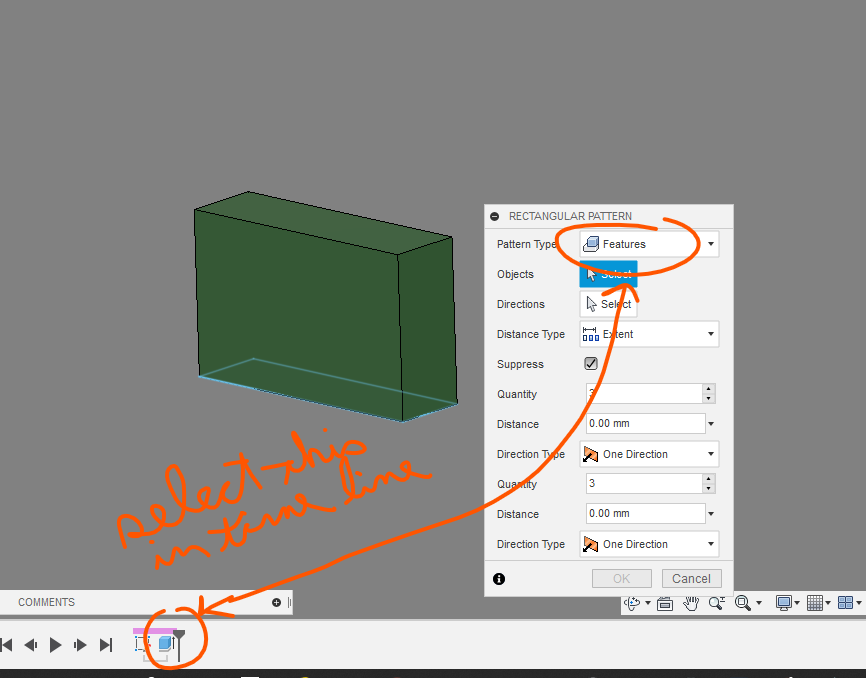Decrease the second Quantity with the down arrow
866x678 pixels.
click(x=709, y=489)
